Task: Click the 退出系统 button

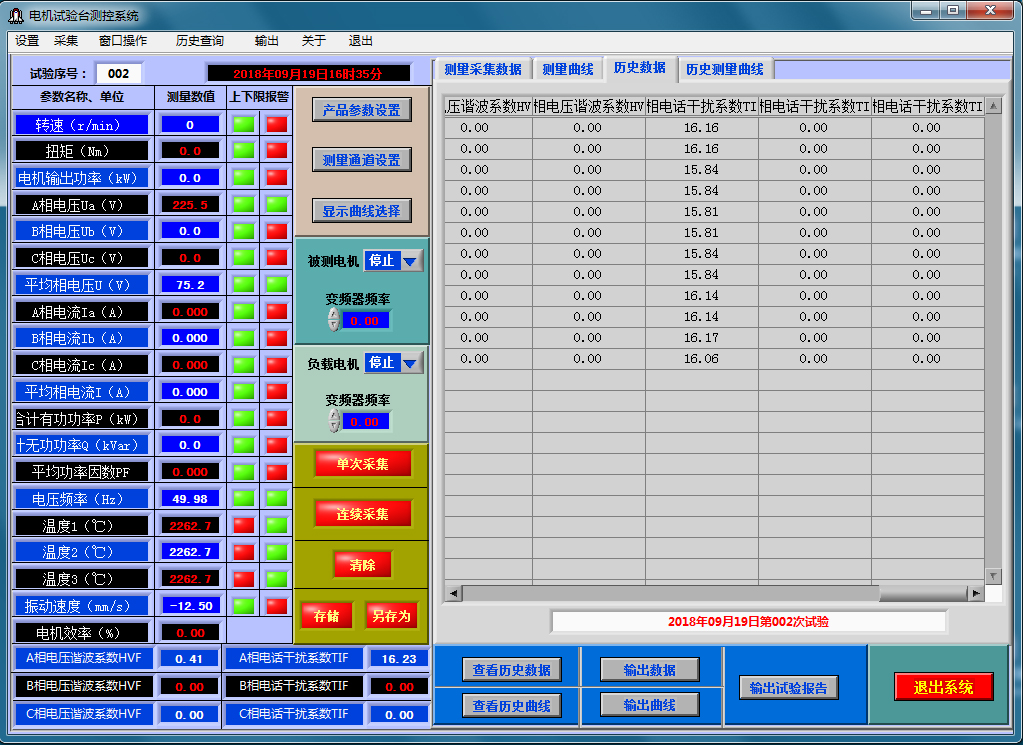Action: coord(943,687)
